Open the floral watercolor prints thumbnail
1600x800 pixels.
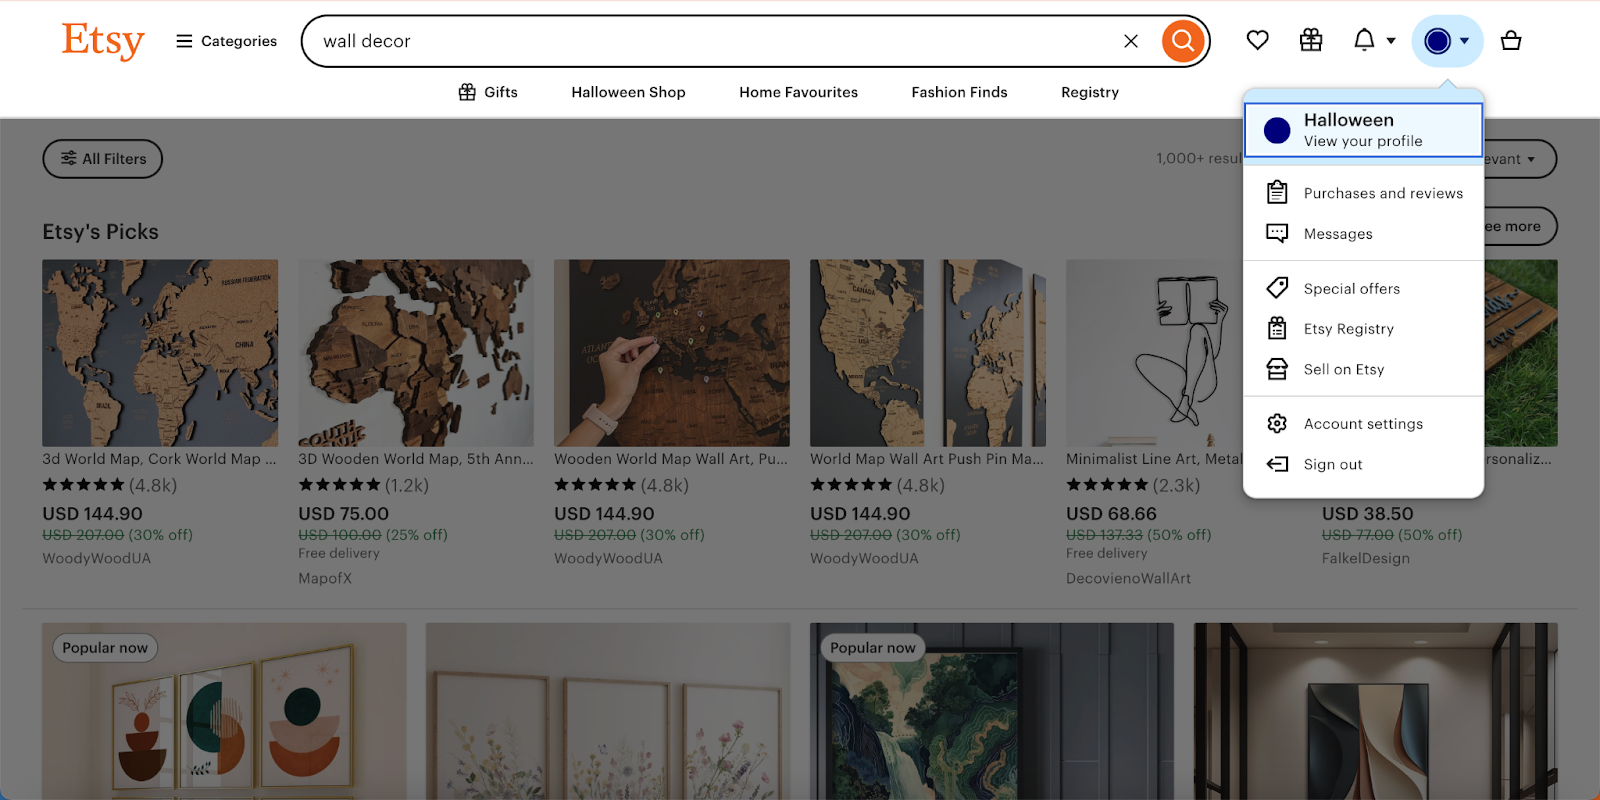(608, 711)
